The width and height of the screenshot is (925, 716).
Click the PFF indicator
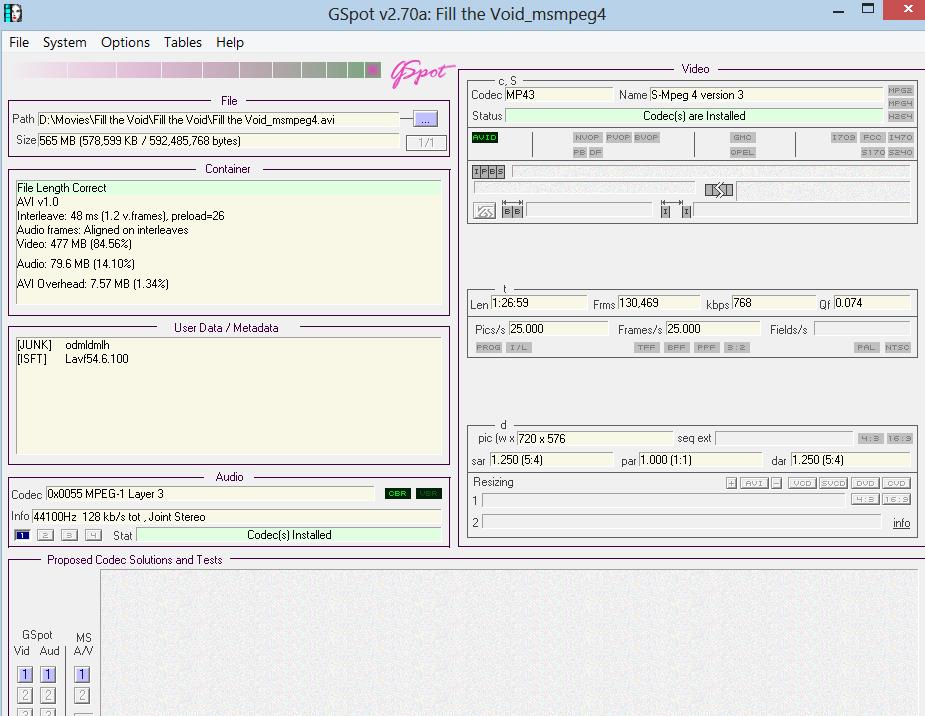coord(706,347)
